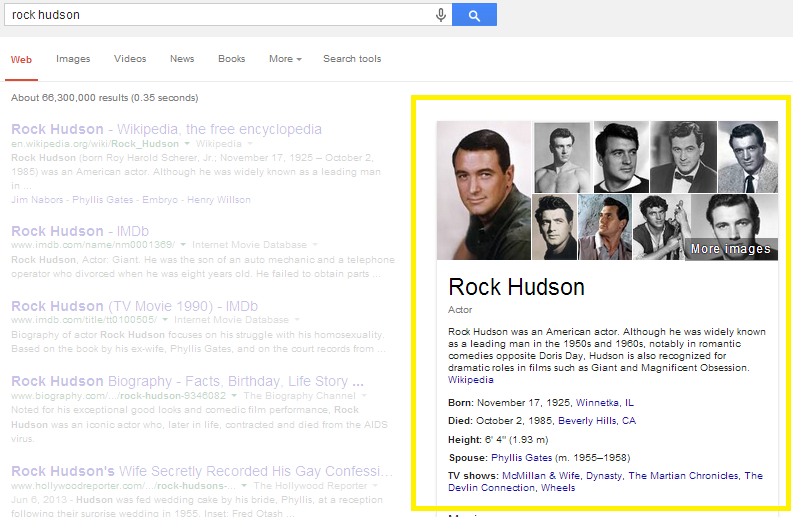Open Search tools options
The image size is (793, 517).
(352, 59)
